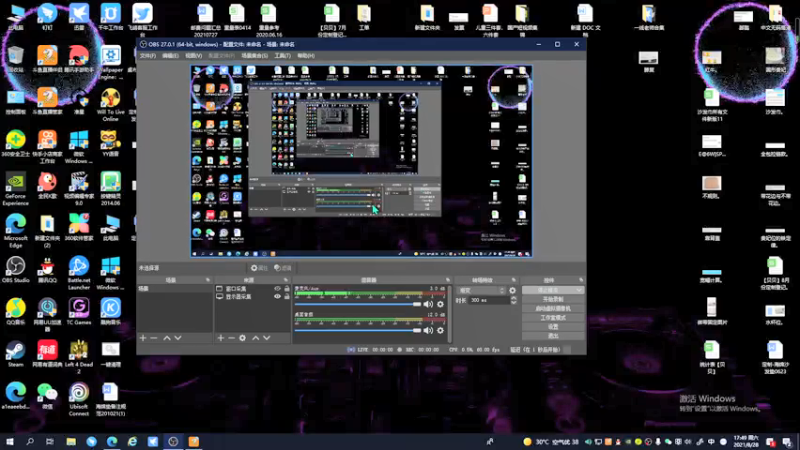Open the 帮助(H) menu in OBS
Viewport: 800px width, 450px height.
click(306, 56)
